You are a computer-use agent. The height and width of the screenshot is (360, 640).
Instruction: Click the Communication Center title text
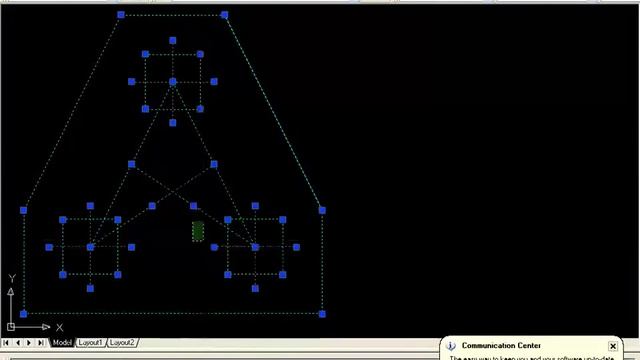501,345
